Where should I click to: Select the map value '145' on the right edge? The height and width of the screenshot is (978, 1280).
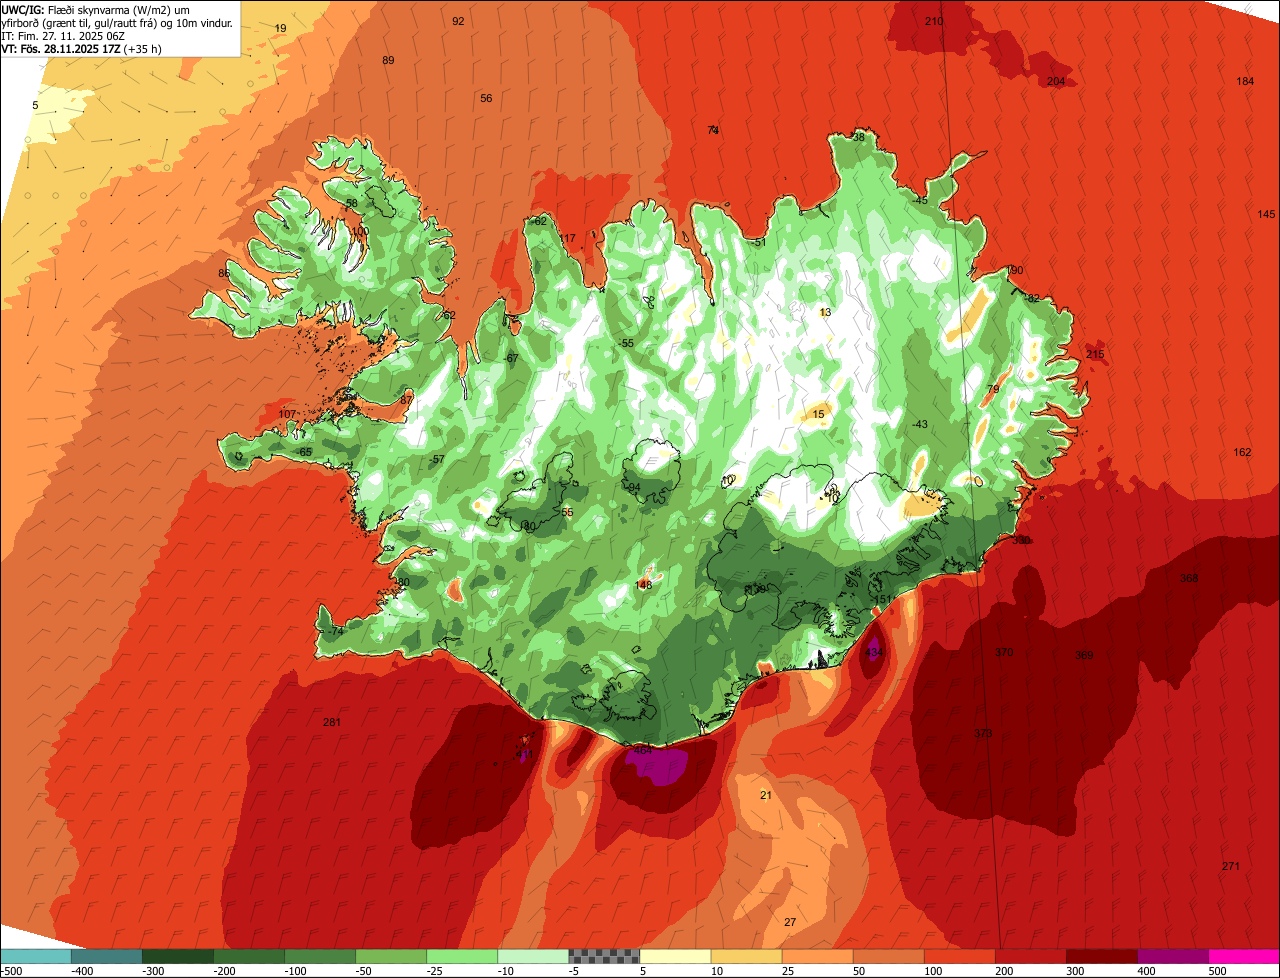point(1267,214)
